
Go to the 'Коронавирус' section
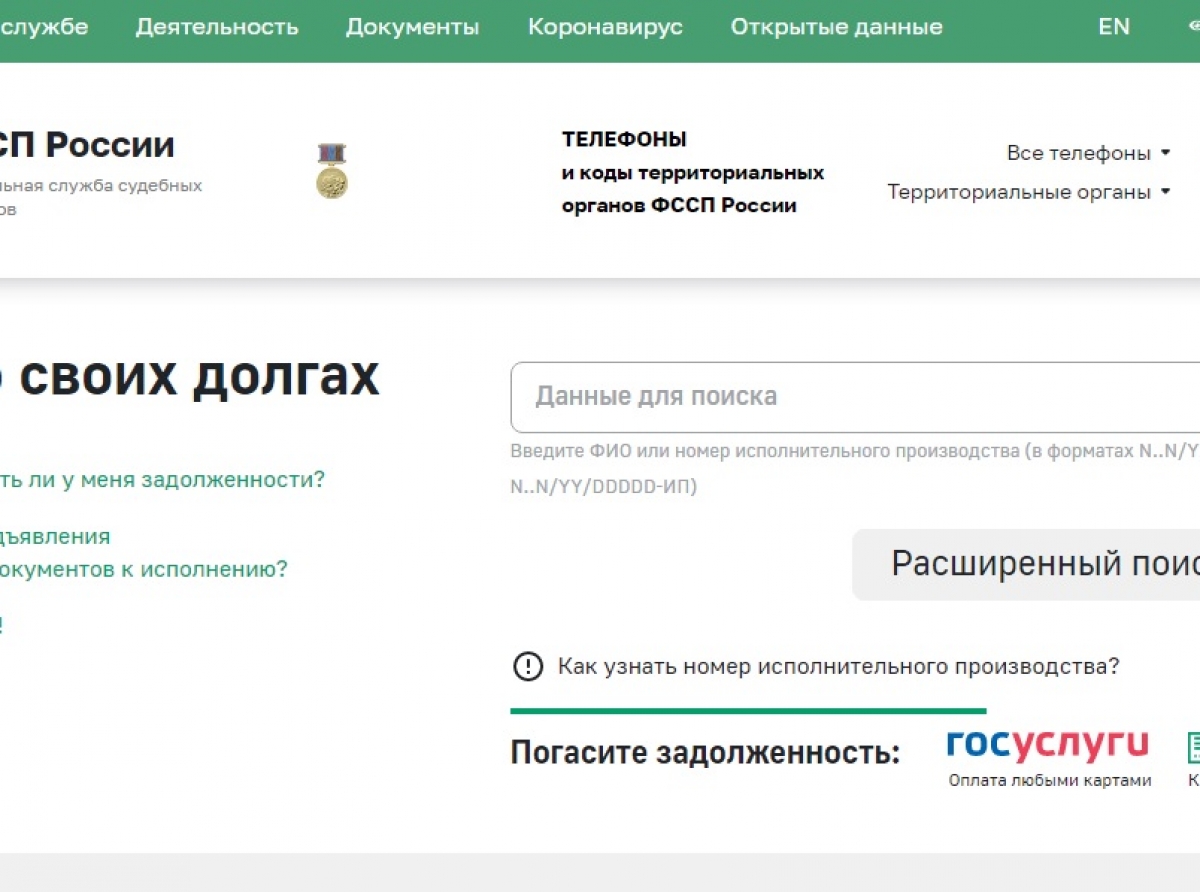point(604,27)
